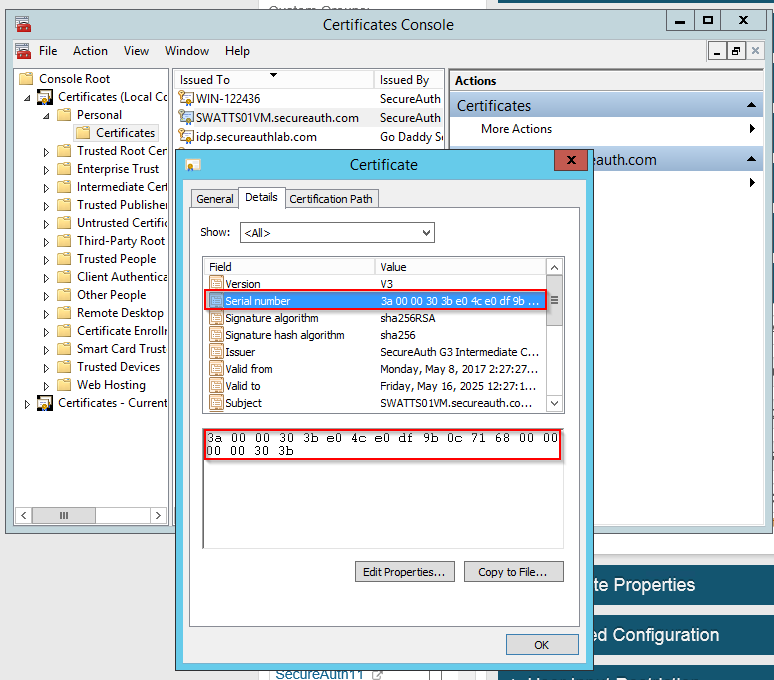Click the Signature hash algorithm field icon

[216, 335]
